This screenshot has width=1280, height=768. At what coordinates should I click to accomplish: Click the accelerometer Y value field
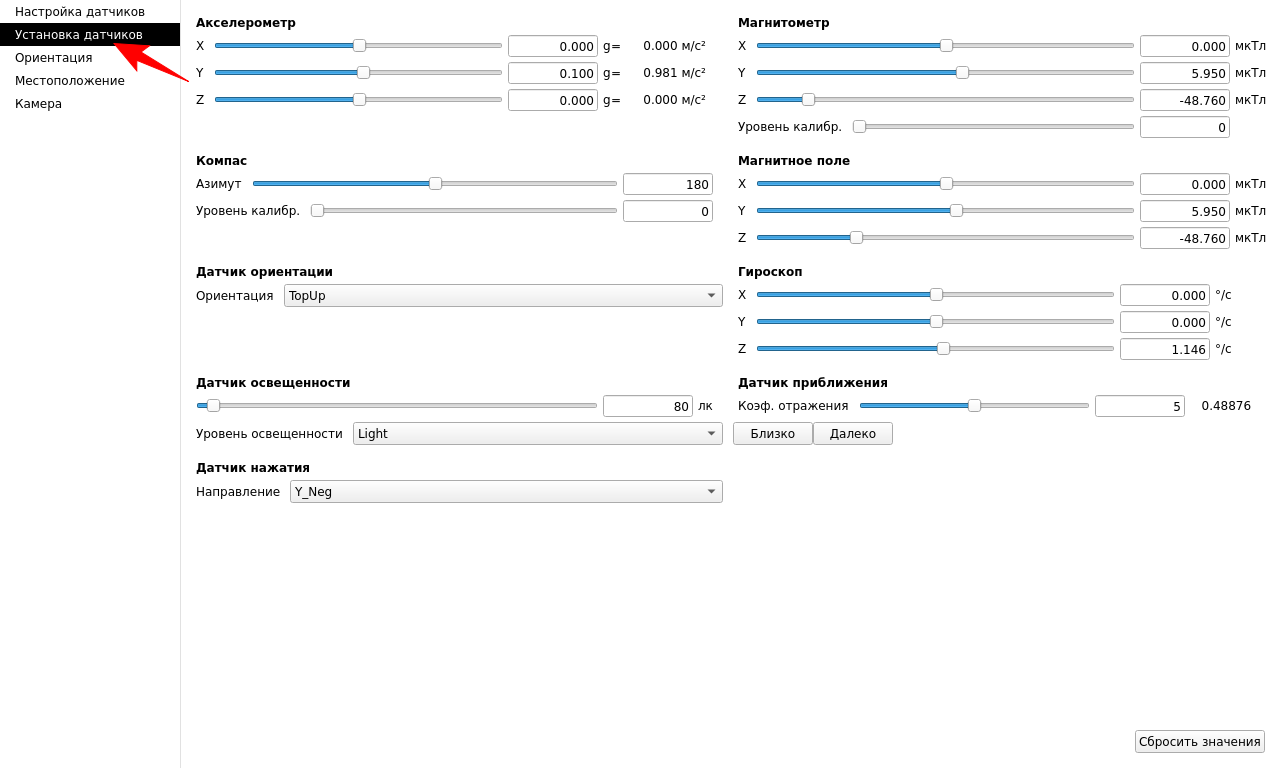click(x=552, y=73)
